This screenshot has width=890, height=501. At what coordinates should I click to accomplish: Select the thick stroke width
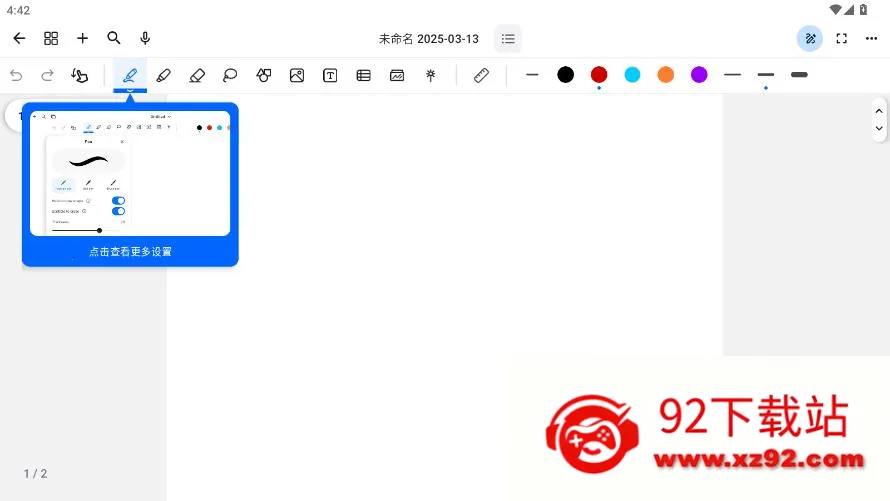[x=799, y=75]
